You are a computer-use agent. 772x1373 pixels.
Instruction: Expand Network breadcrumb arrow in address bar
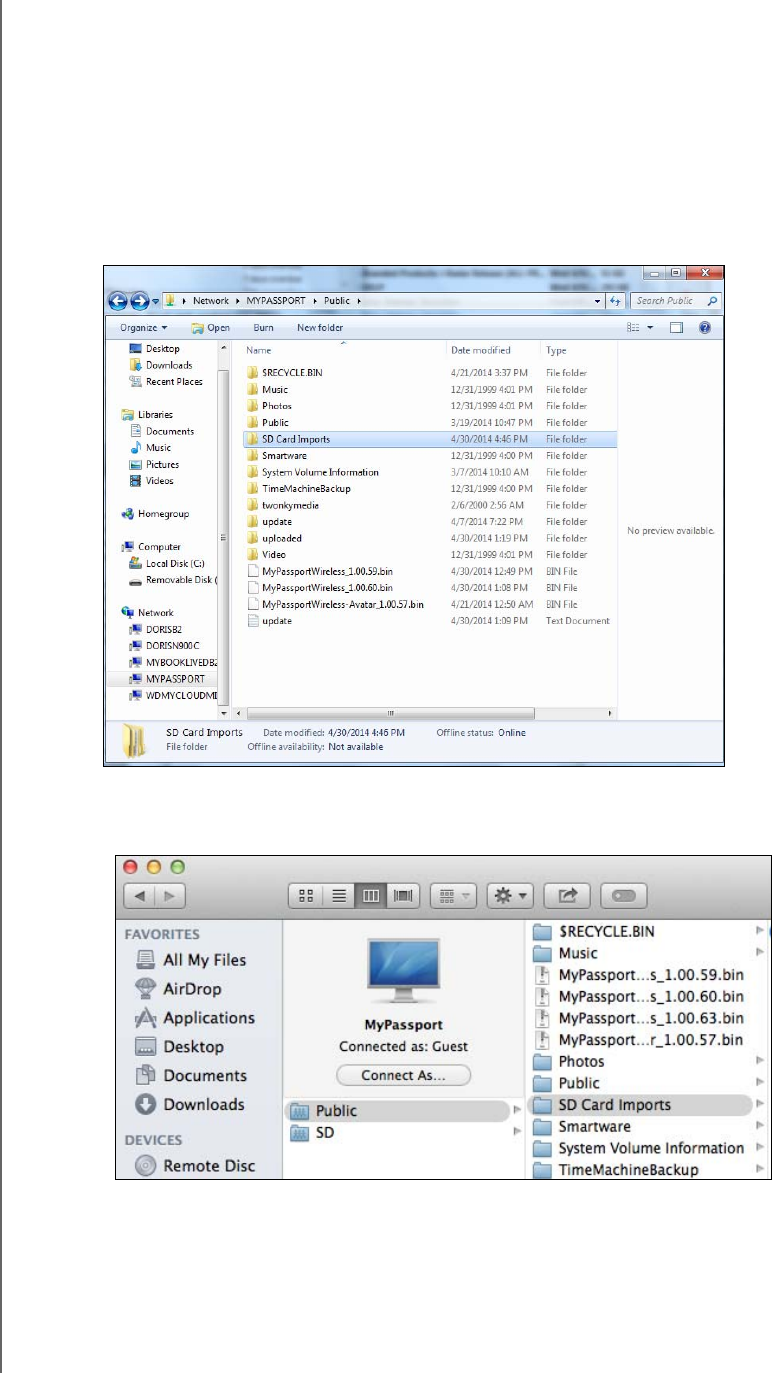click(x=236, y=301)
